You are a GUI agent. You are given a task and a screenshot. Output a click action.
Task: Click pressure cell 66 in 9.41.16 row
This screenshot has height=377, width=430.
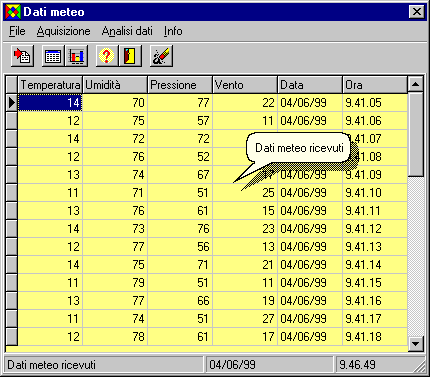[180, 301]
